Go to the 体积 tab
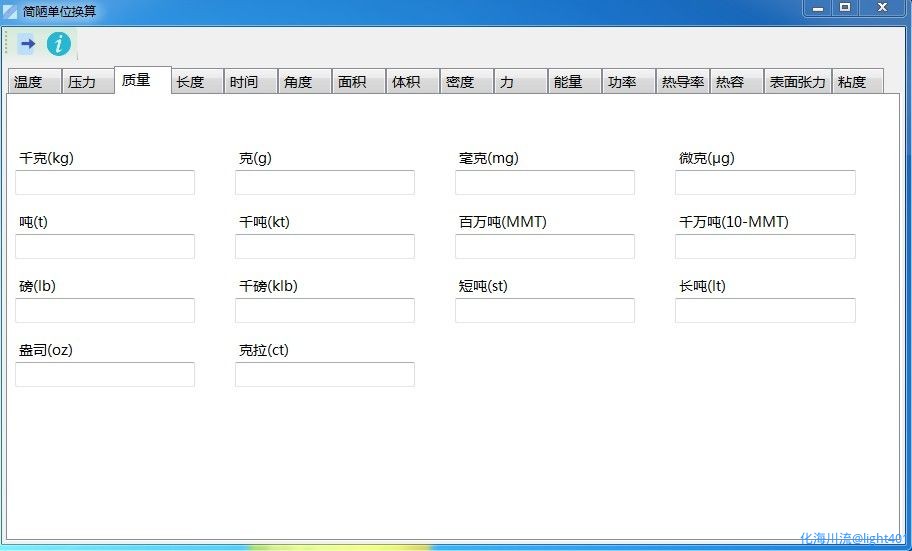This screenshot has width=912, height=551. click(411, 82)
